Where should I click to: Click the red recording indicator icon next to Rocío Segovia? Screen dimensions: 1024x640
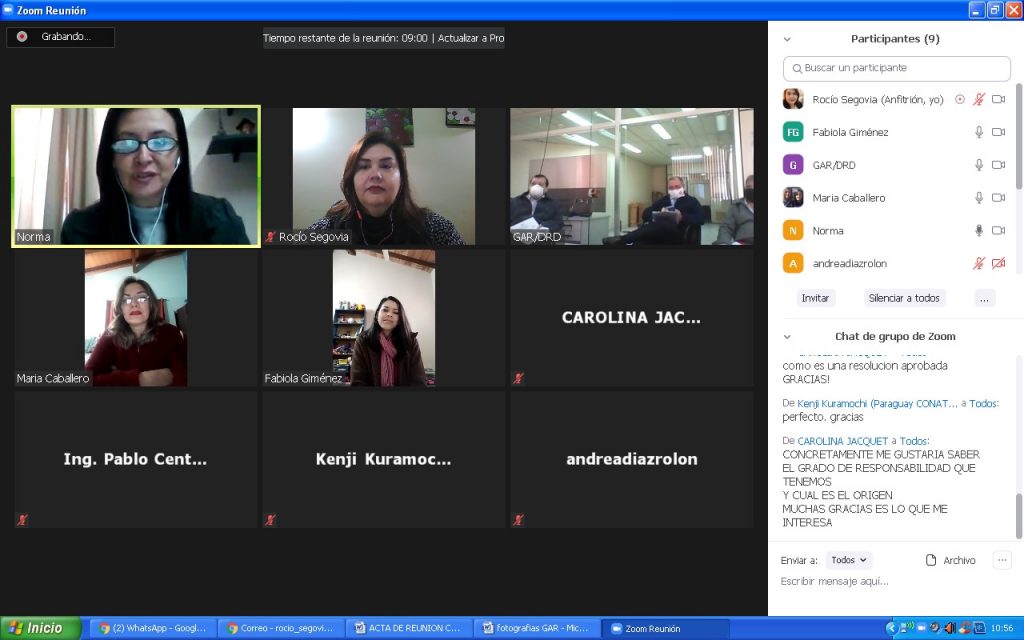(x=958, y=99)
